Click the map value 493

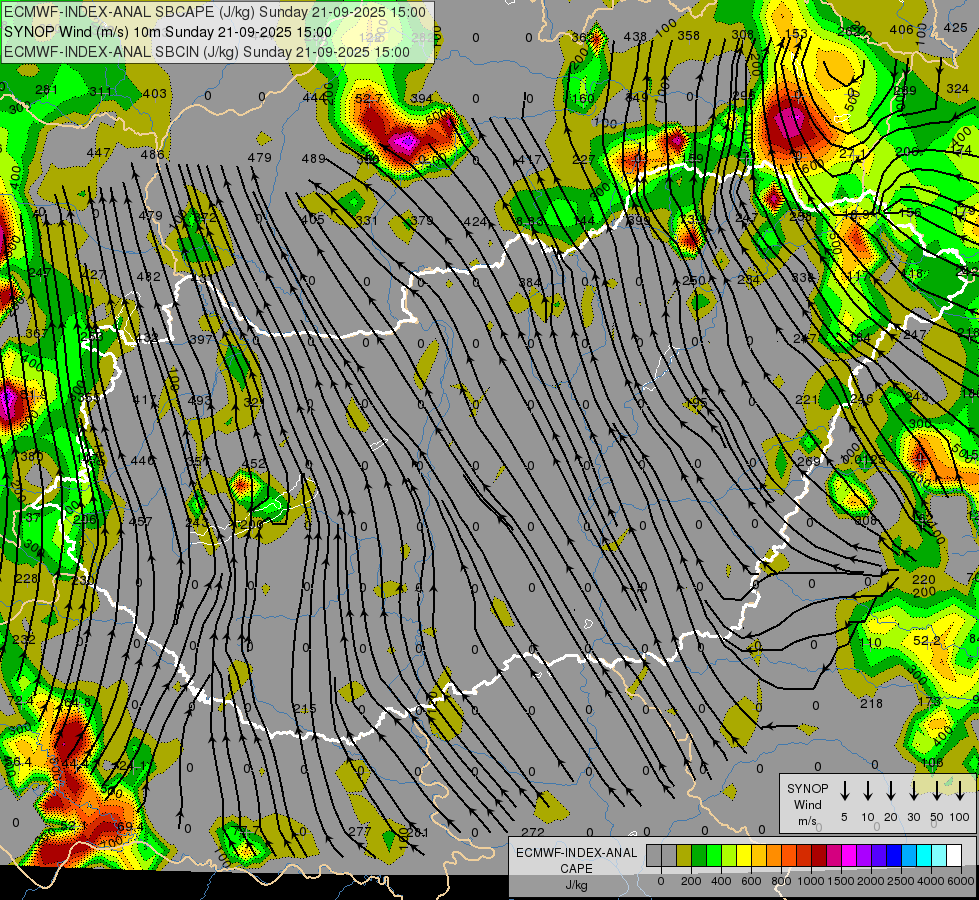click(200, 400)
